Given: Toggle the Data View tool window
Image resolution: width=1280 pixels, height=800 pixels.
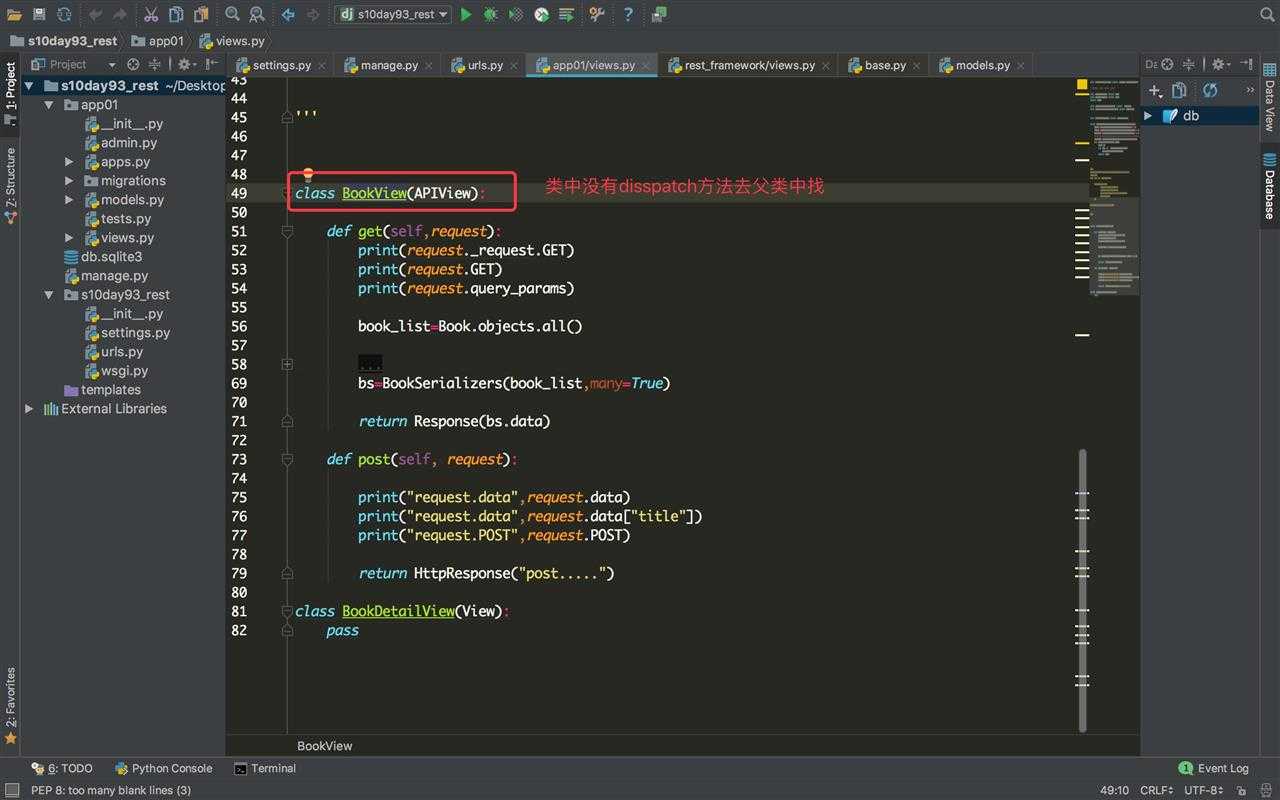Looking at the screenshot, I should [x=1269, y=98].
